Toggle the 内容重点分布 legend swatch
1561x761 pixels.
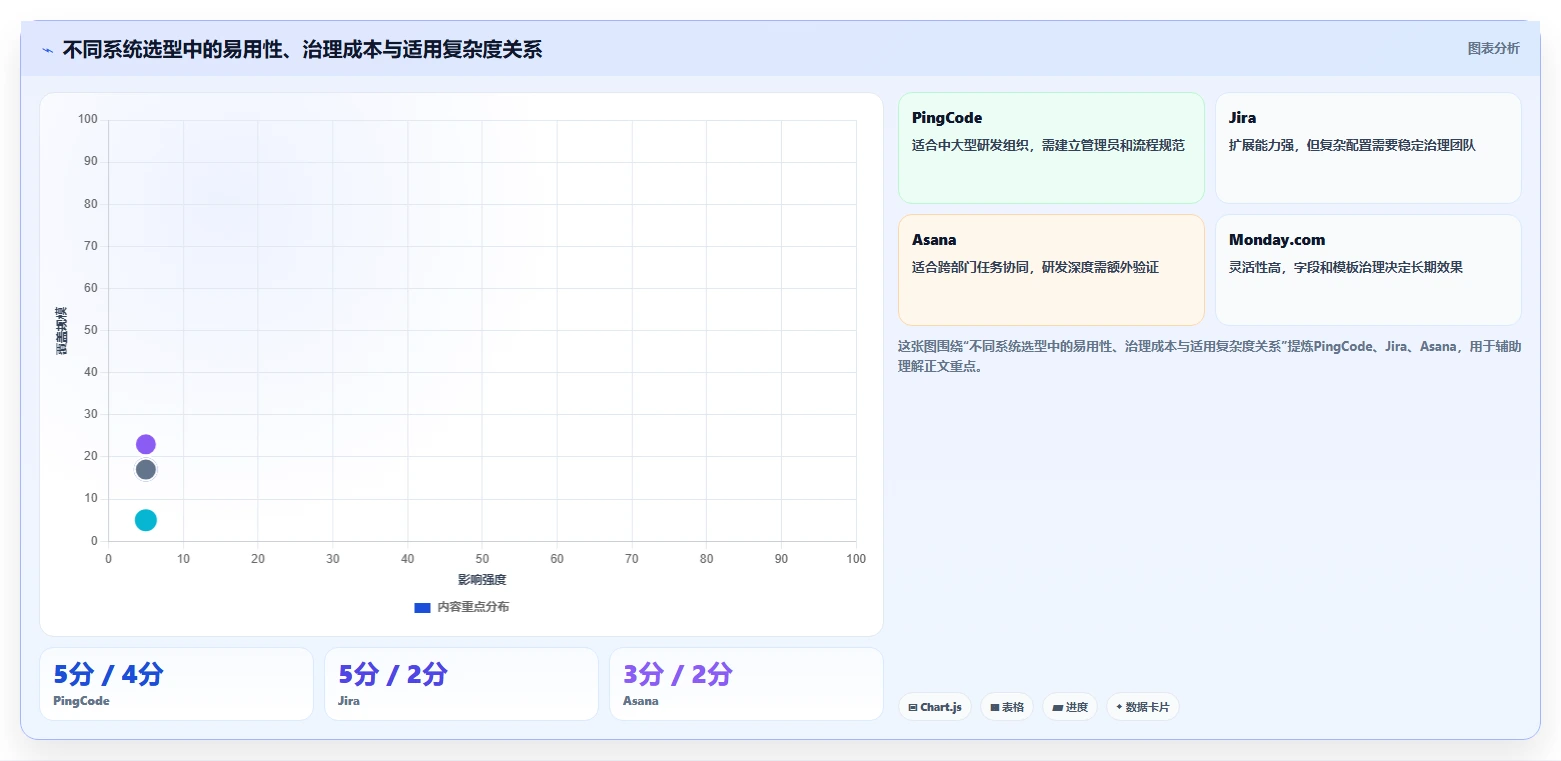(422, 608)
